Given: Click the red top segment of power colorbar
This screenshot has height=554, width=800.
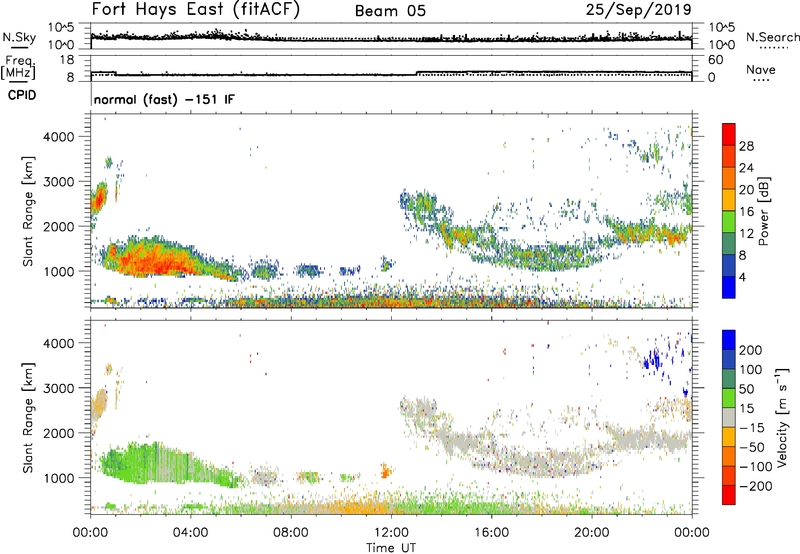Looking at the screenshot, I should (729, 134).
